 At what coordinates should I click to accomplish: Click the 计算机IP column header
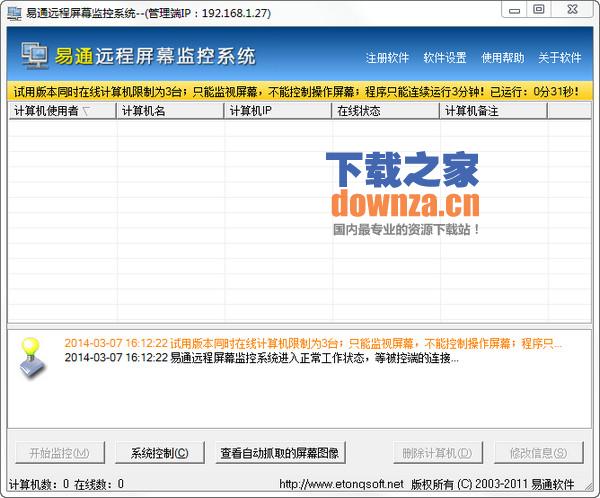pyautogui.click(x=278, y=111)
